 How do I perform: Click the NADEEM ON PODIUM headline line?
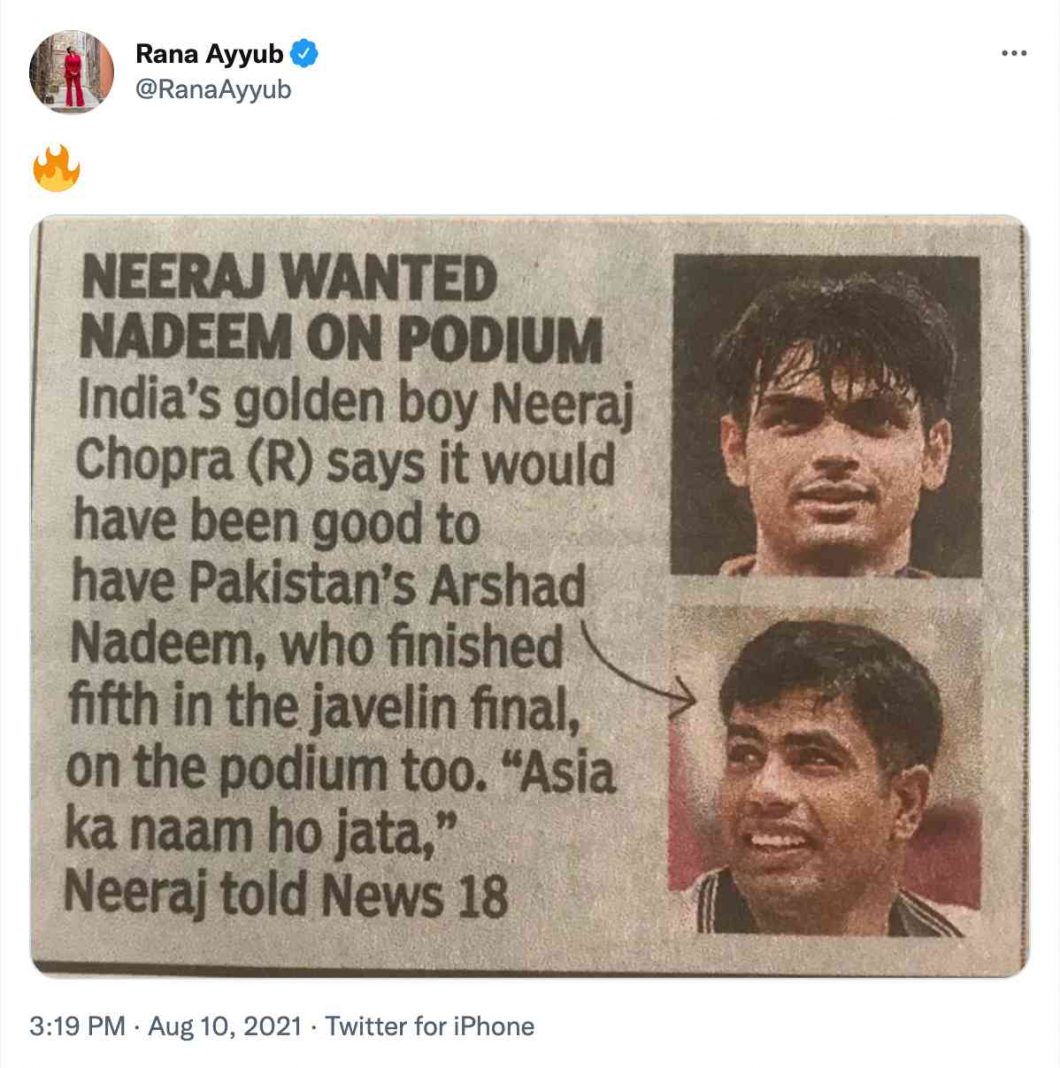point(342,340)
